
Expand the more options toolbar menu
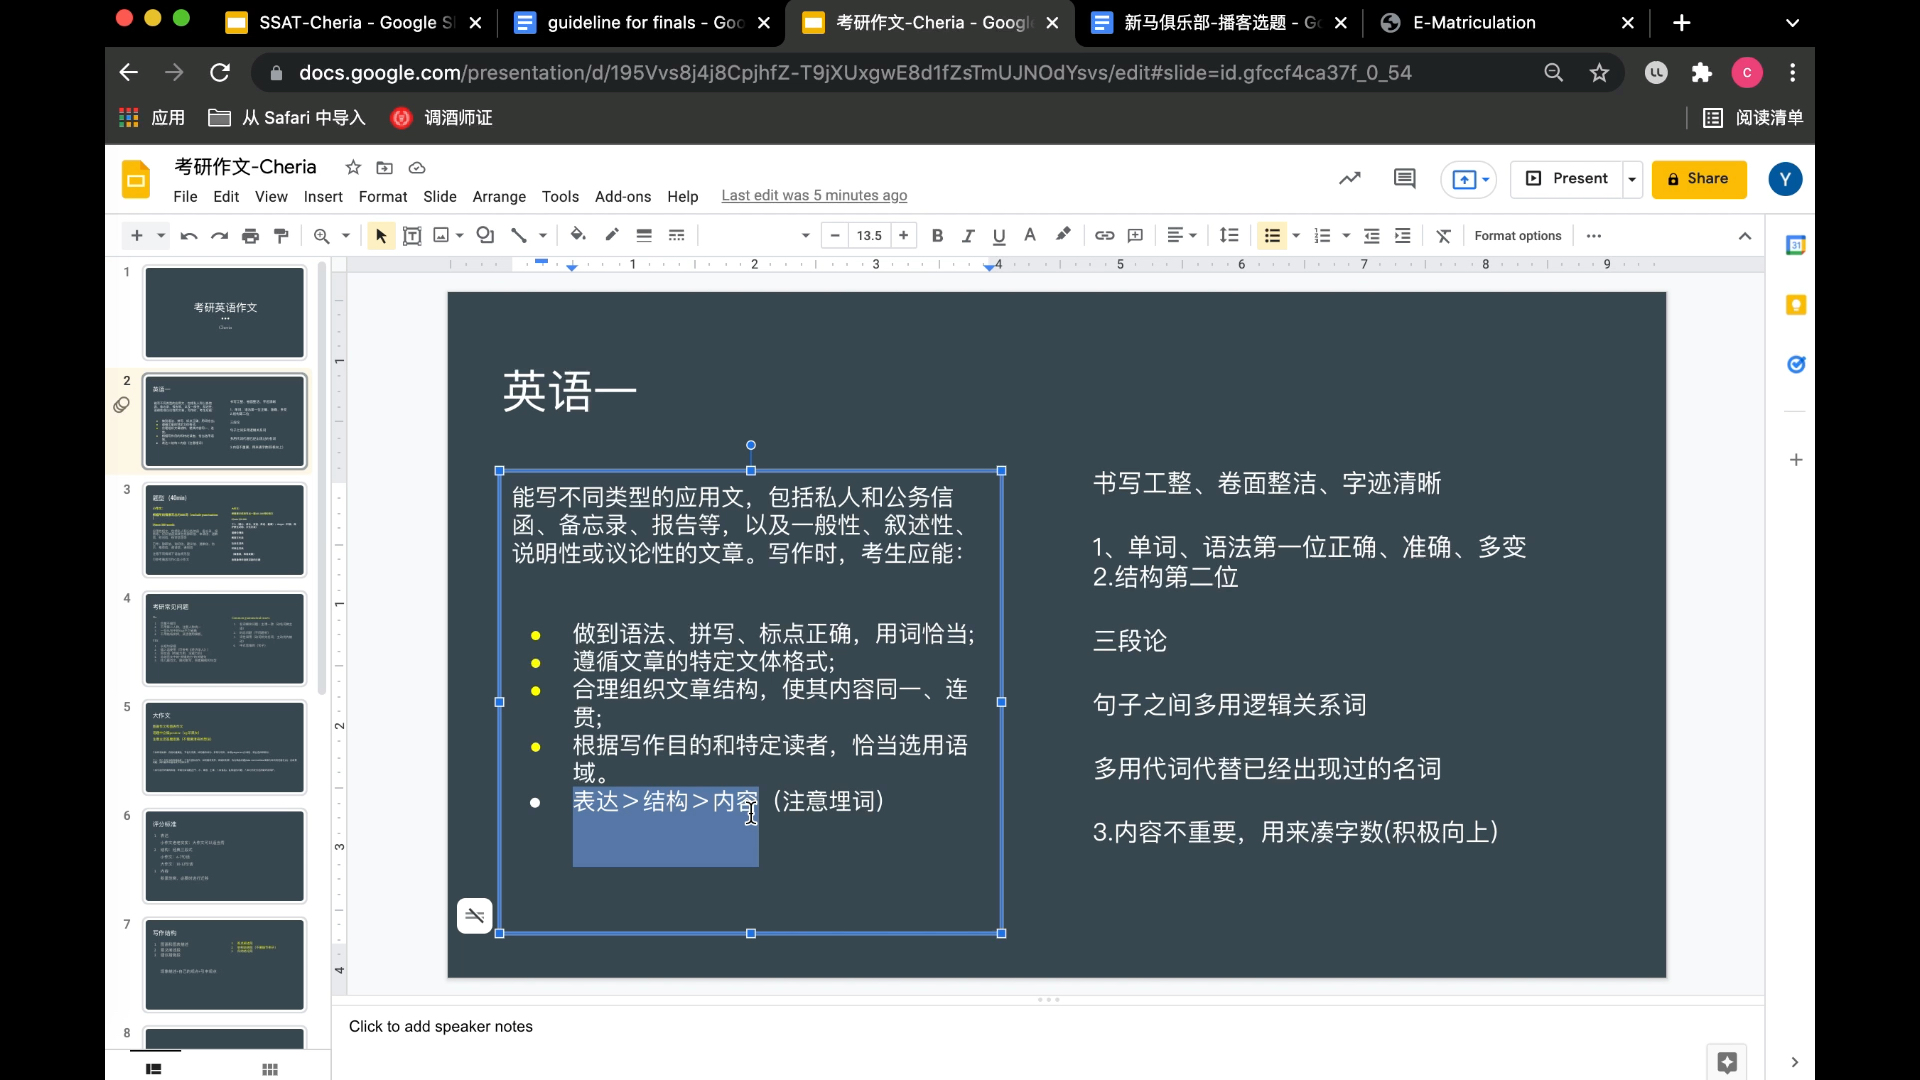1596,235
